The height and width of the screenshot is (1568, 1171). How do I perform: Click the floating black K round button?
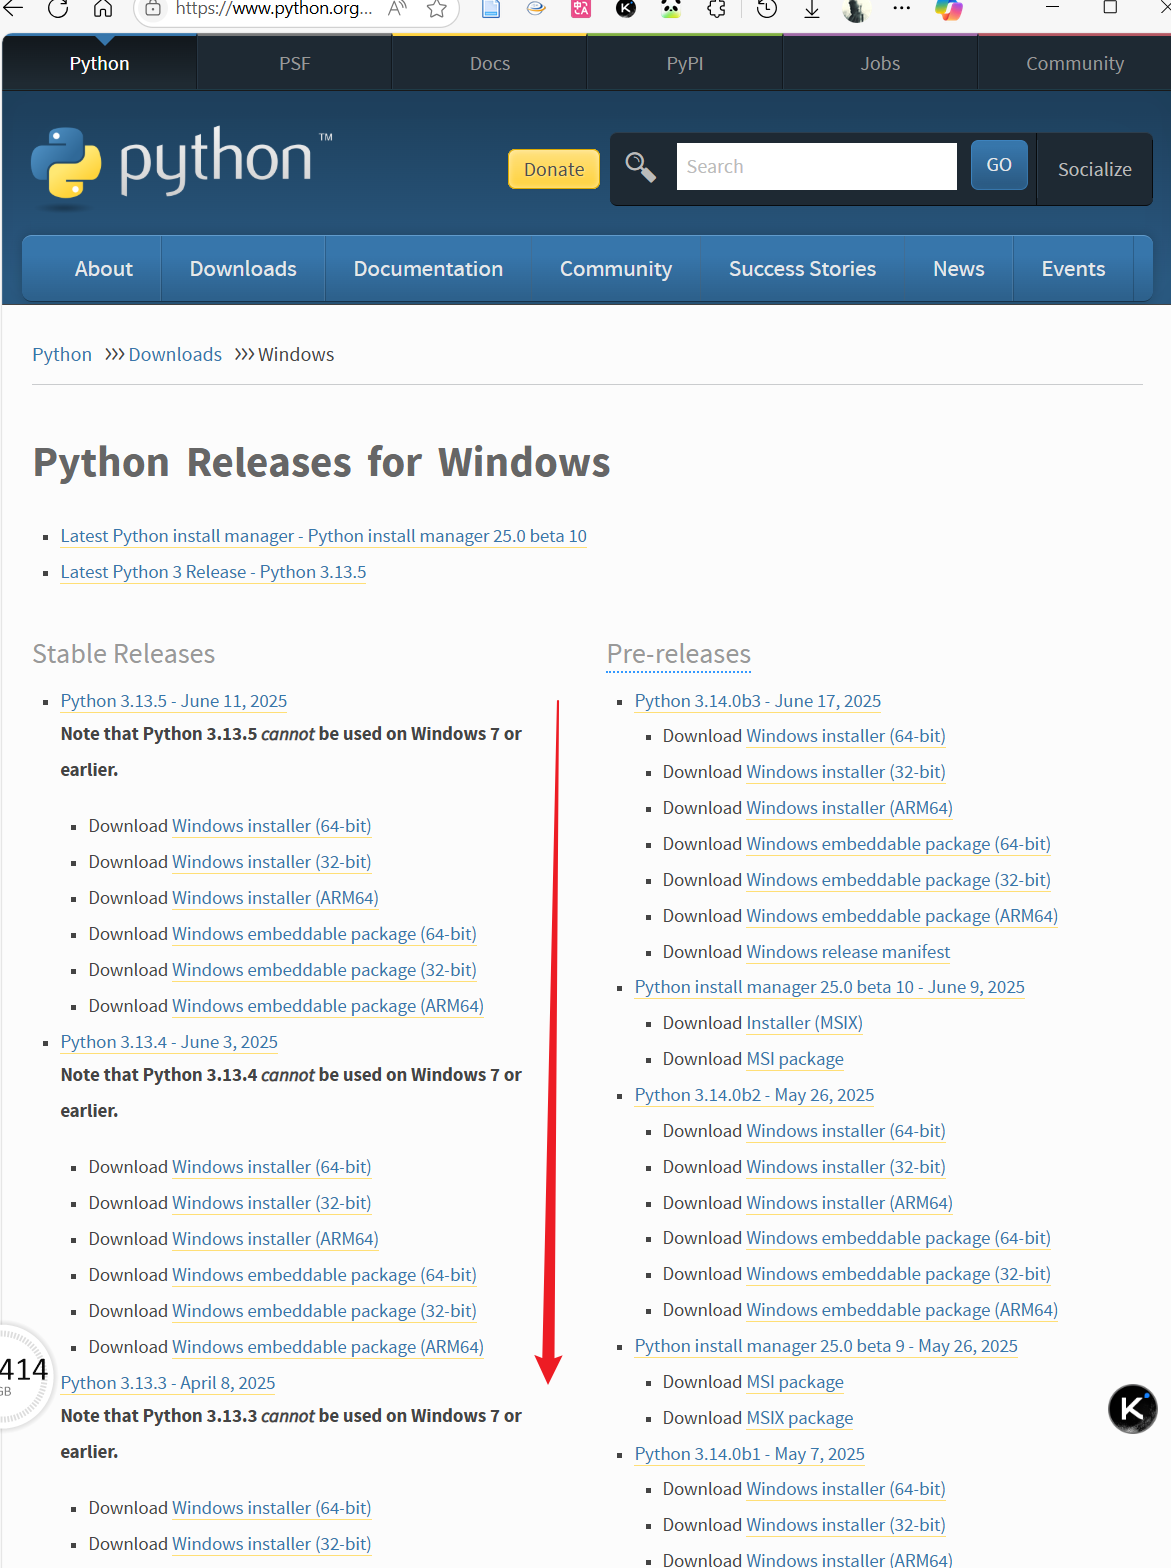(x=1132, y=1408)
